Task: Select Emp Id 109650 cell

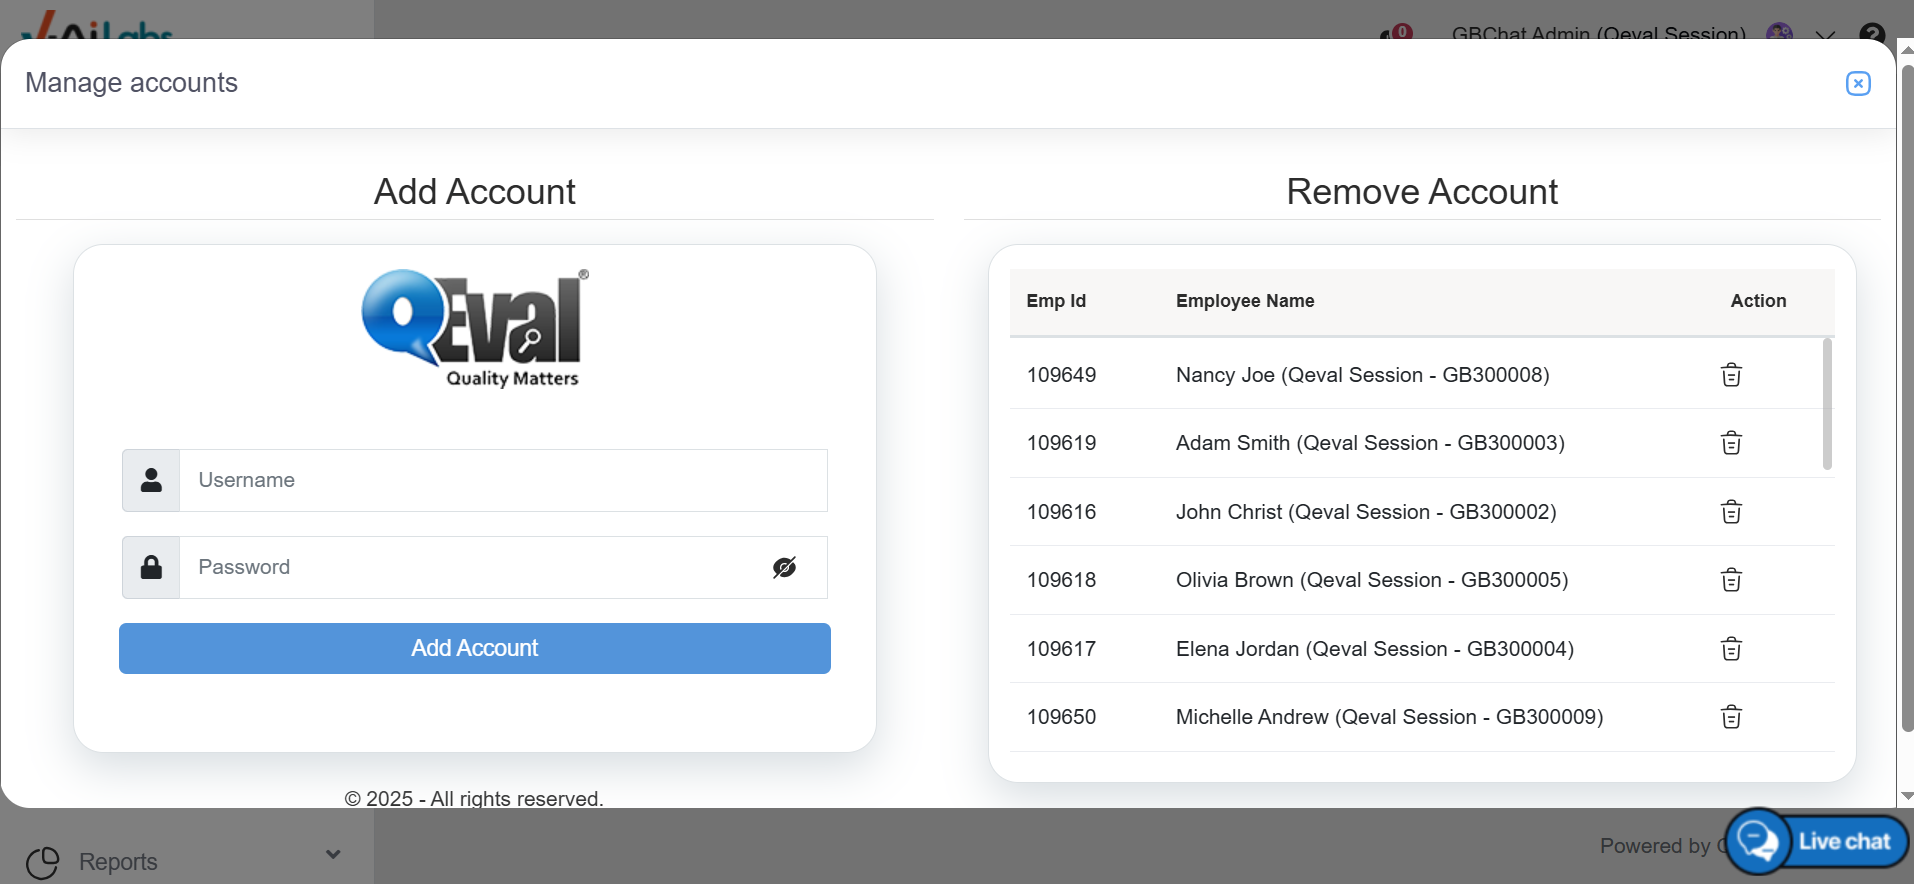Action: pyautogui.click(x=1061, y=717)
